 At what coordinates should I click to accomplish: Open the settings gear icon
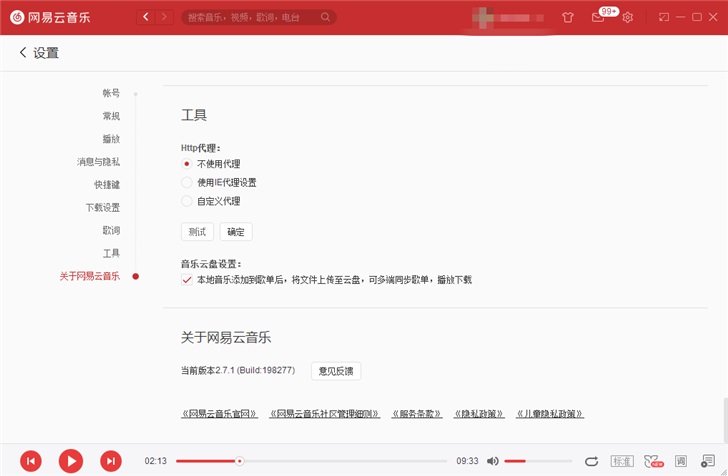point(628,18)
